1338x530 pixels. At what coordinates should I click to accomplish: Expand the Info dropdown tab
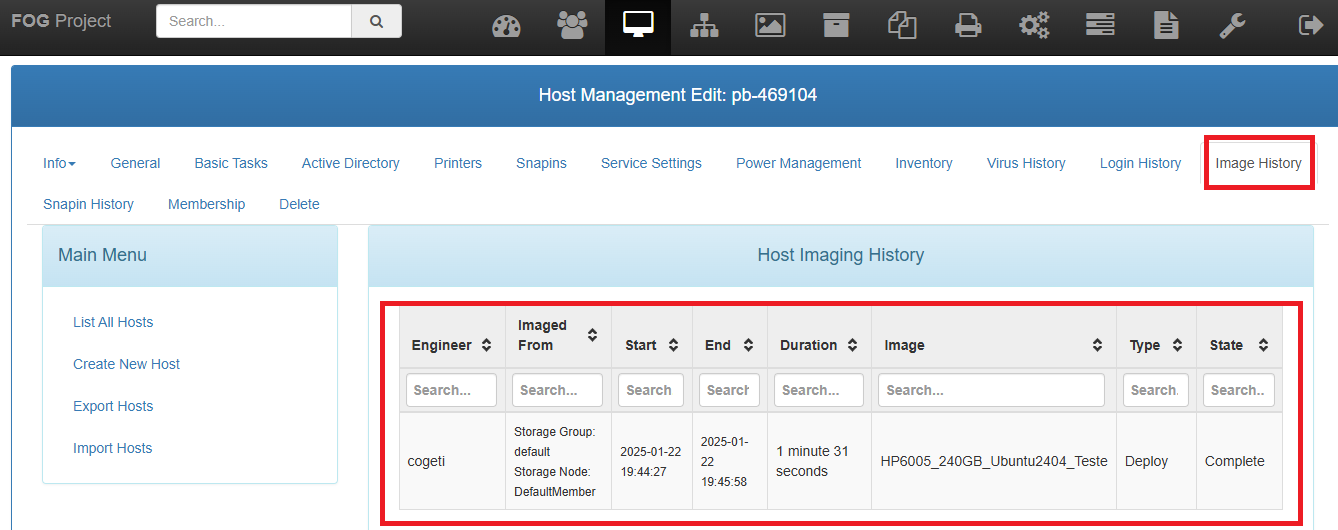(x=59, y=163)
